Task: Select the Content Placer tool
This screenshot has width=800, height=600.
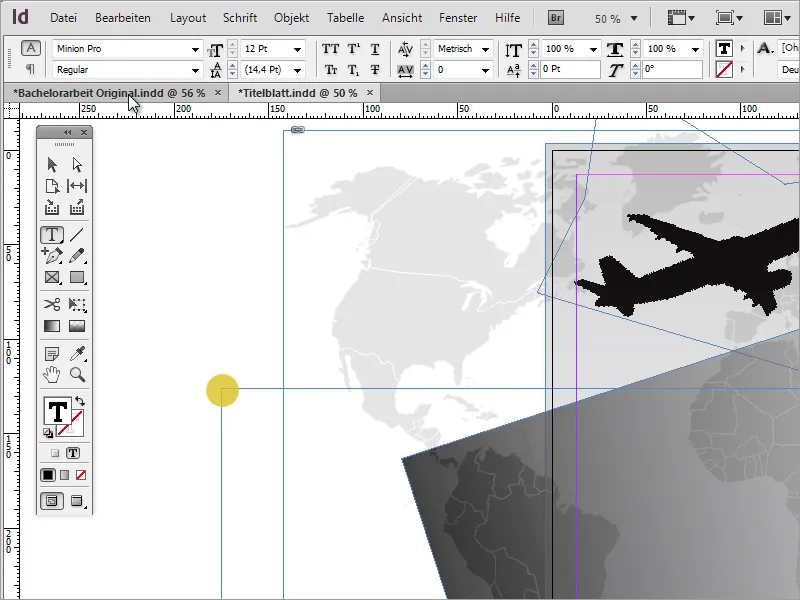Action: pos(77,207)
